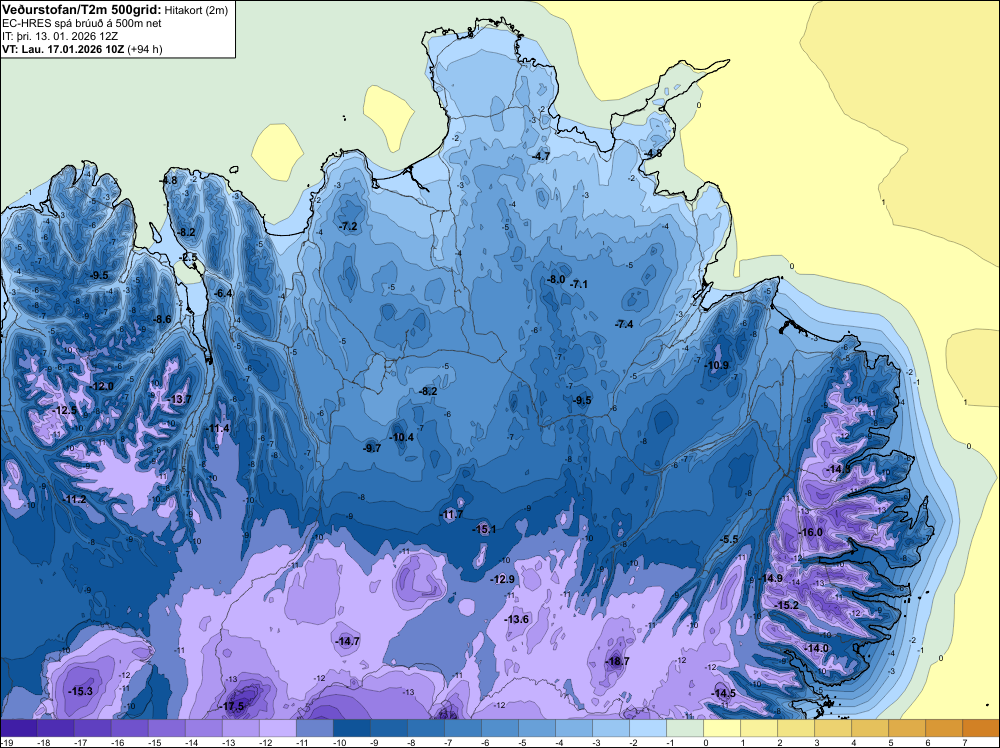Screen dimensions: 1000x748
Task: Select color scale swatch between 3 and 4
Action: (832, 728)
